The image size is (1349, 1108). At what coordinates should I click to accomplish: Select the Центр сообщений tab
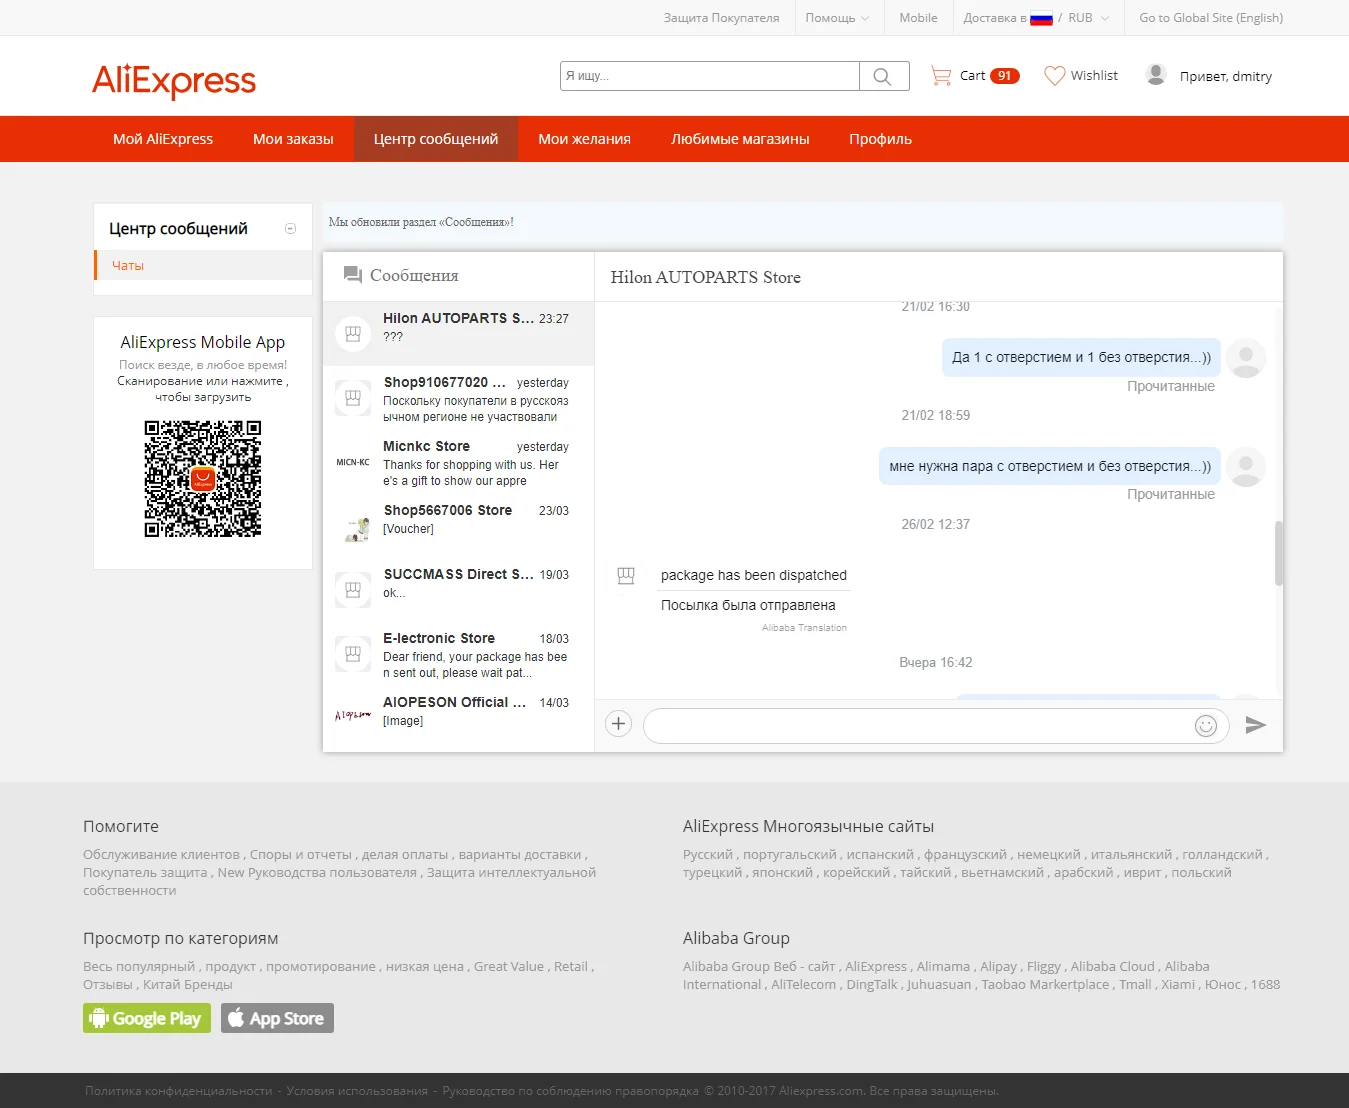[x=436, y=139]
